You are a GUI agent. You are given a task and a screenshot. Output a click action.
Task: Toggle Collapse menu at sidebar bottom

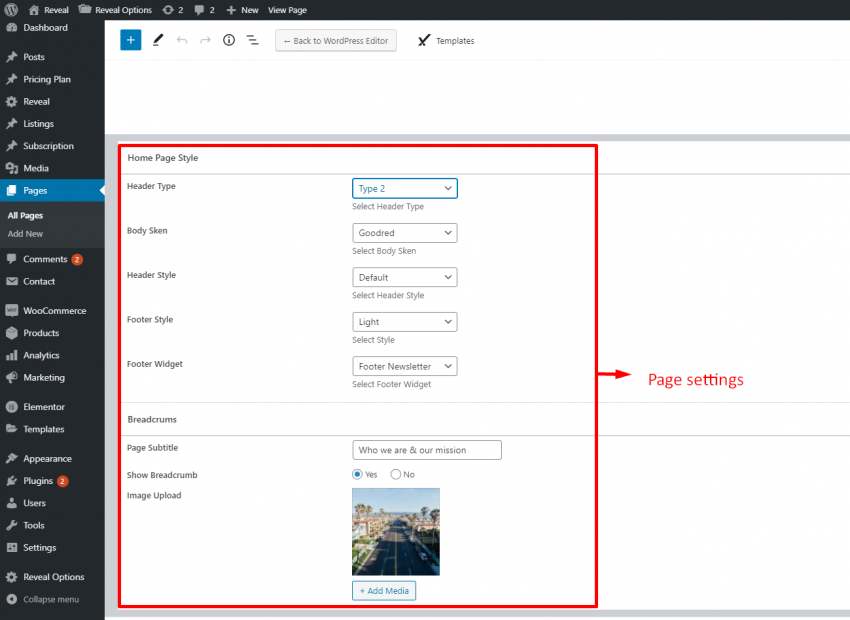click(45, 599)
